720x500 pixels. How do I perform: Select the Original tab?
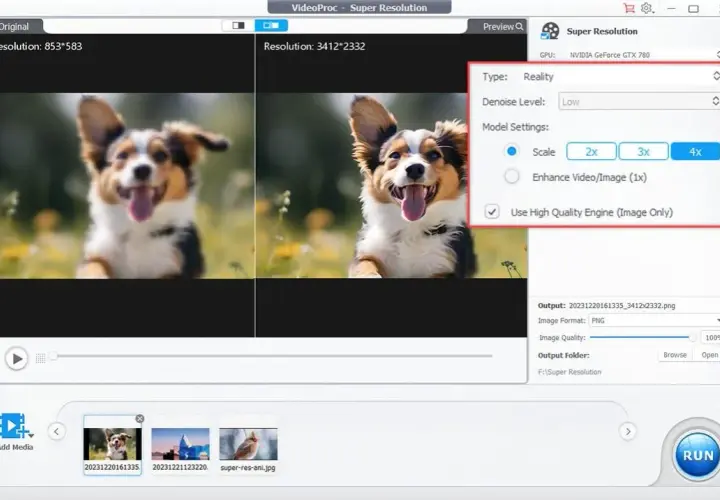[15, 27]
